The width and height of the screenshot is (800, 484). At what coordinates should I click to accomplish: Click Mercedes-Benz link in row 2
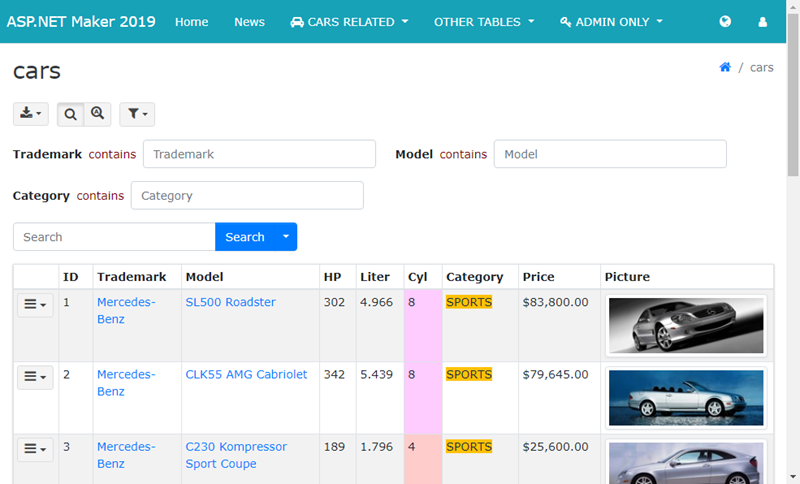[126, 383]
